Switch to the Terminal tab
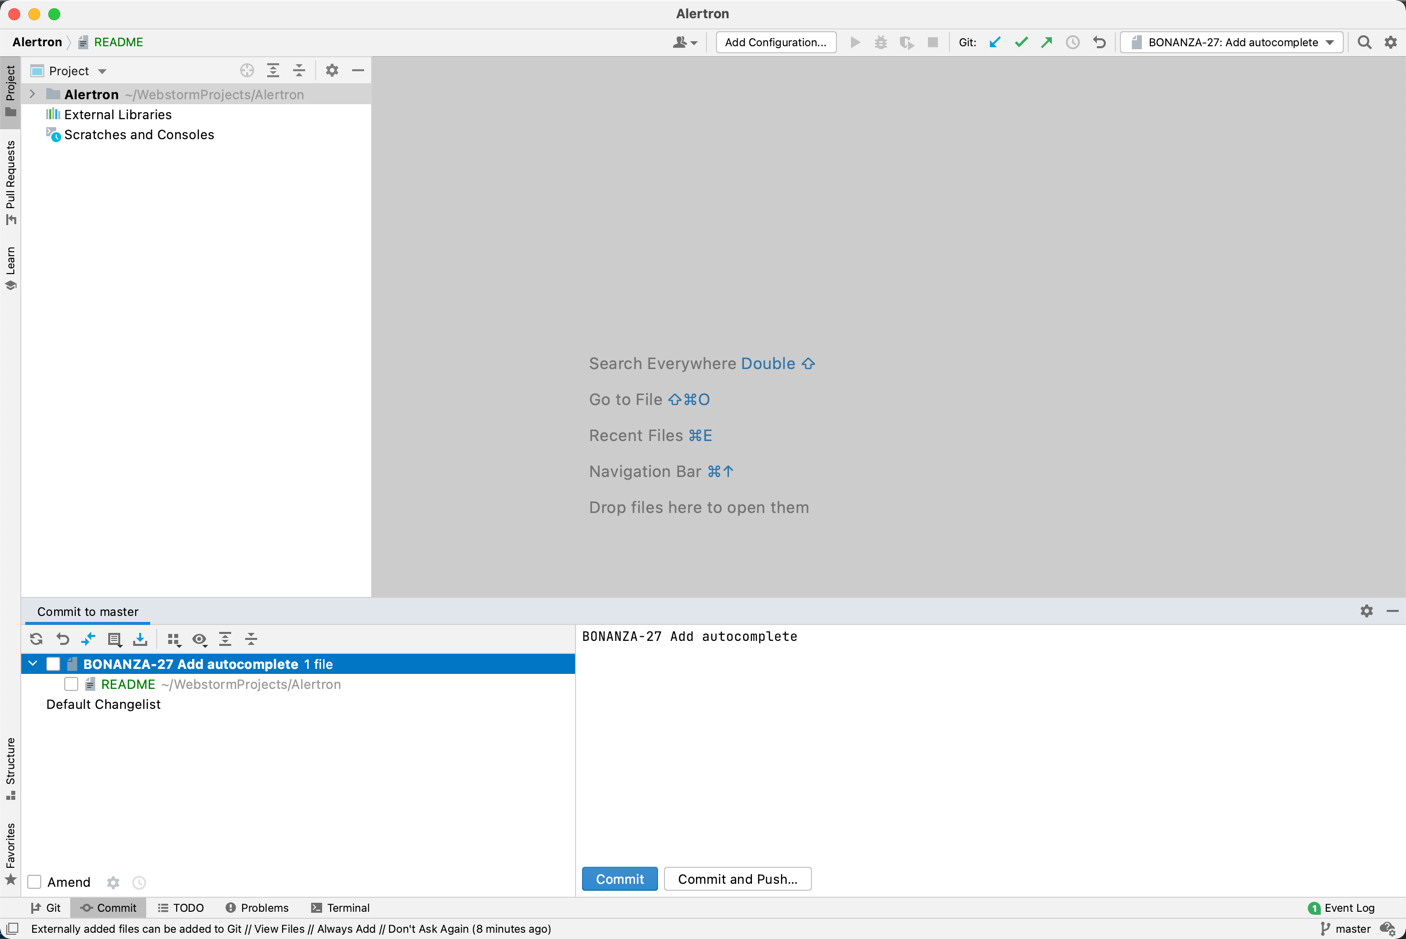Viewport: 1406px width, 939px height. pyautogui.click(x=340, y=907)
